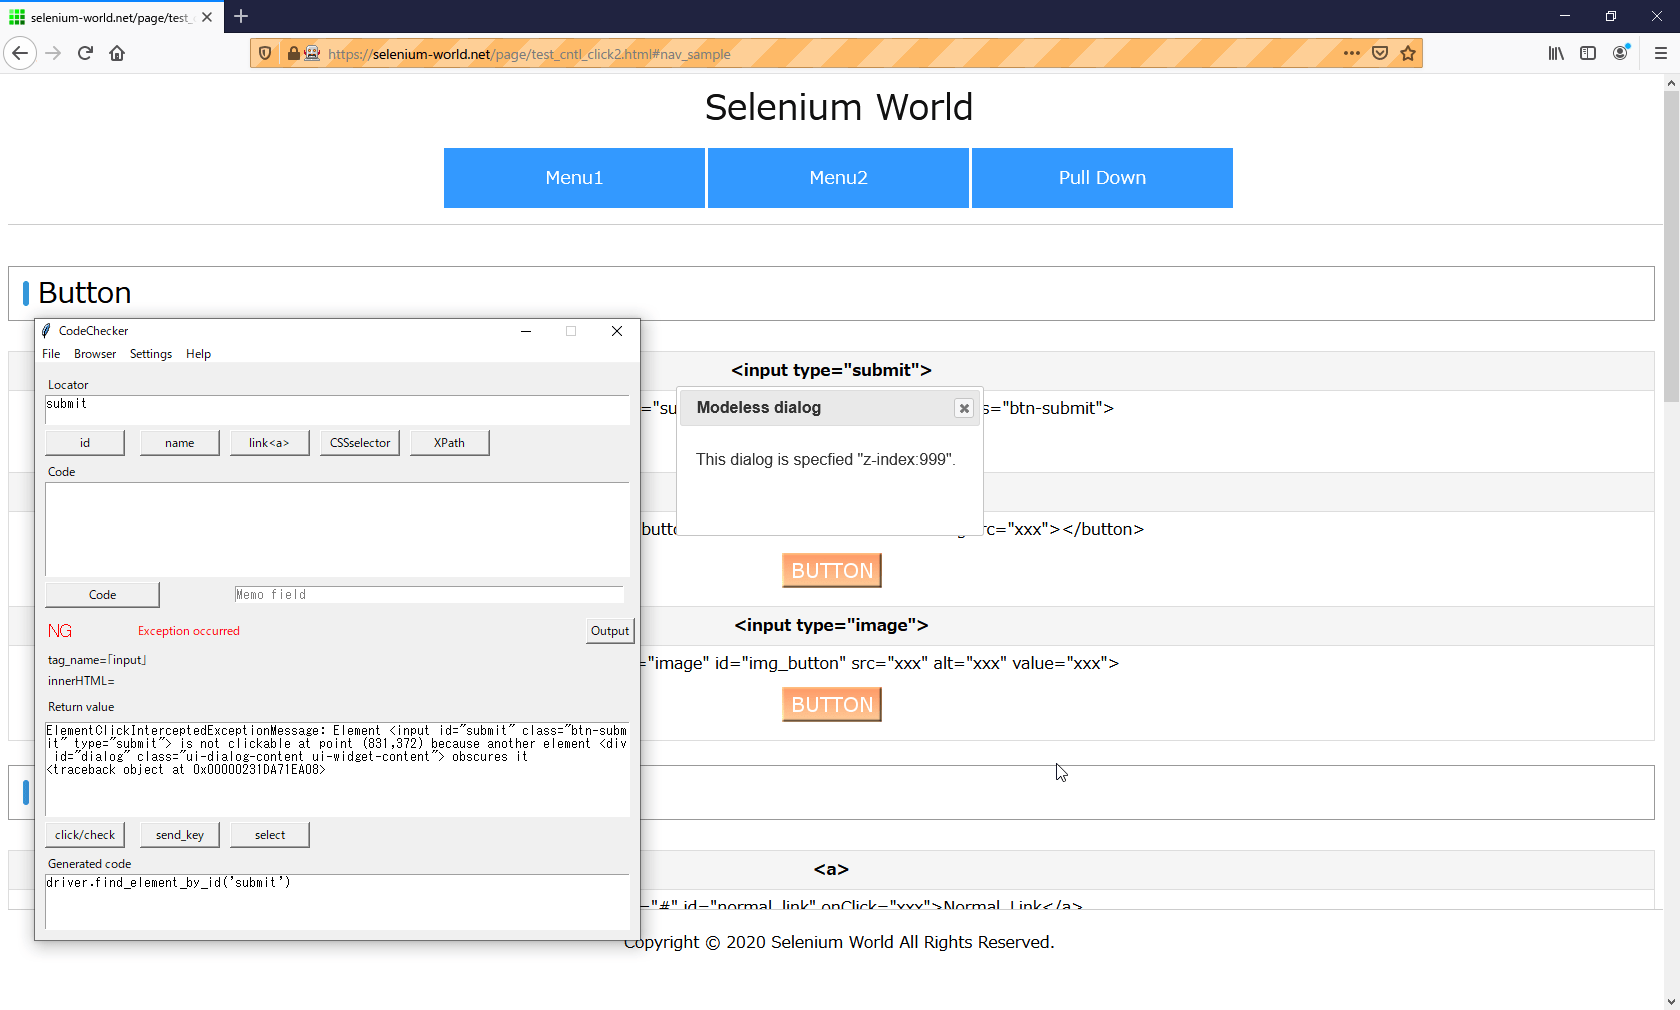Open the page actions ellipsis menu

coord(1351,53)
